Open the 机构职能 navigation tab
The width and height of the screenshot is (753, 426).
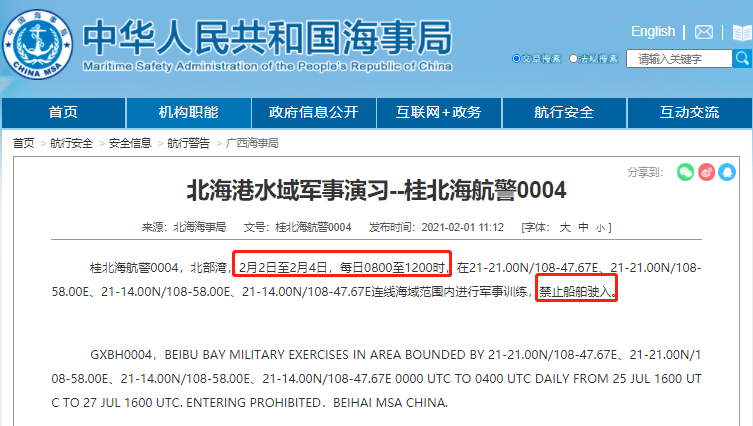pos(189,113)
